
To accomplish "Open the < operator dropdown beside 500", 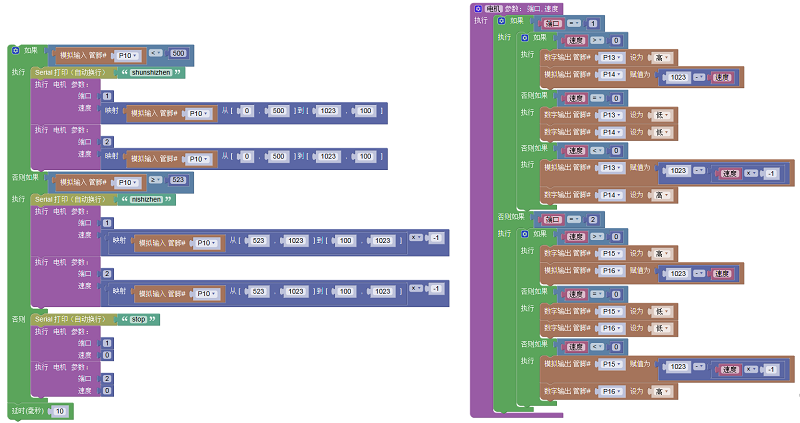I will pyautogui.click(x=155, y=54).
